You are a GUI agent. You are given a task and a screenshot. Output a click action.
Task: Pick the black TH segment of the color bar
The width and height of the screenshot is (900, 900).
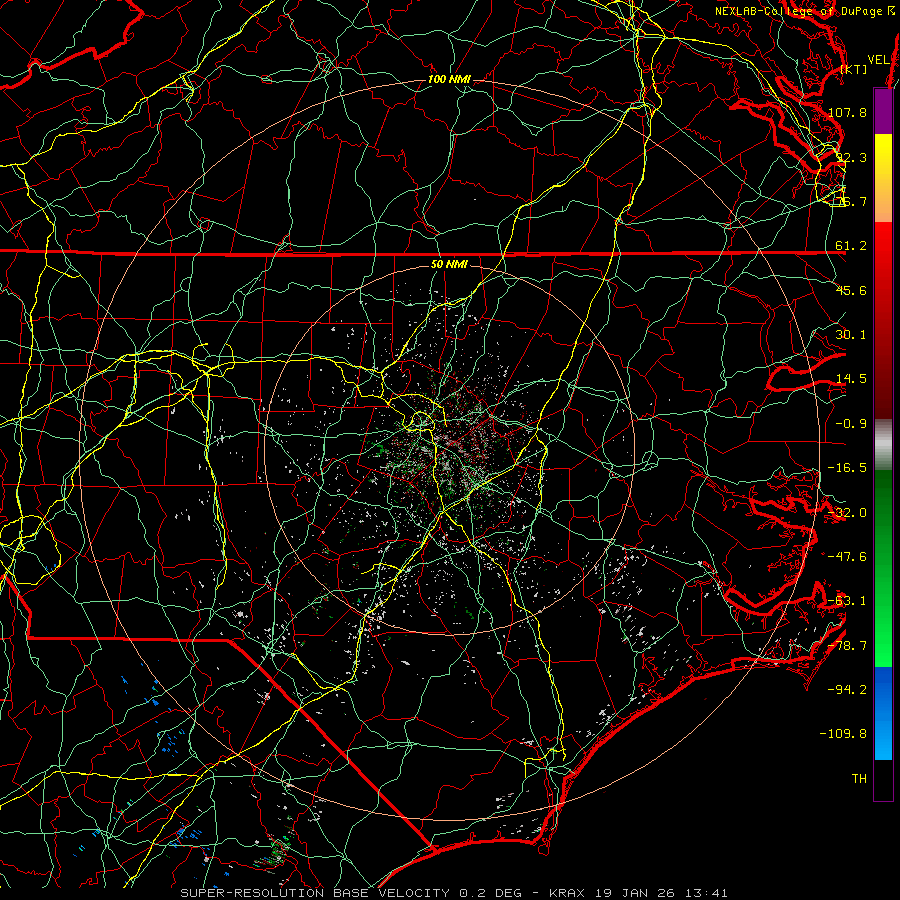click(883, 779)
